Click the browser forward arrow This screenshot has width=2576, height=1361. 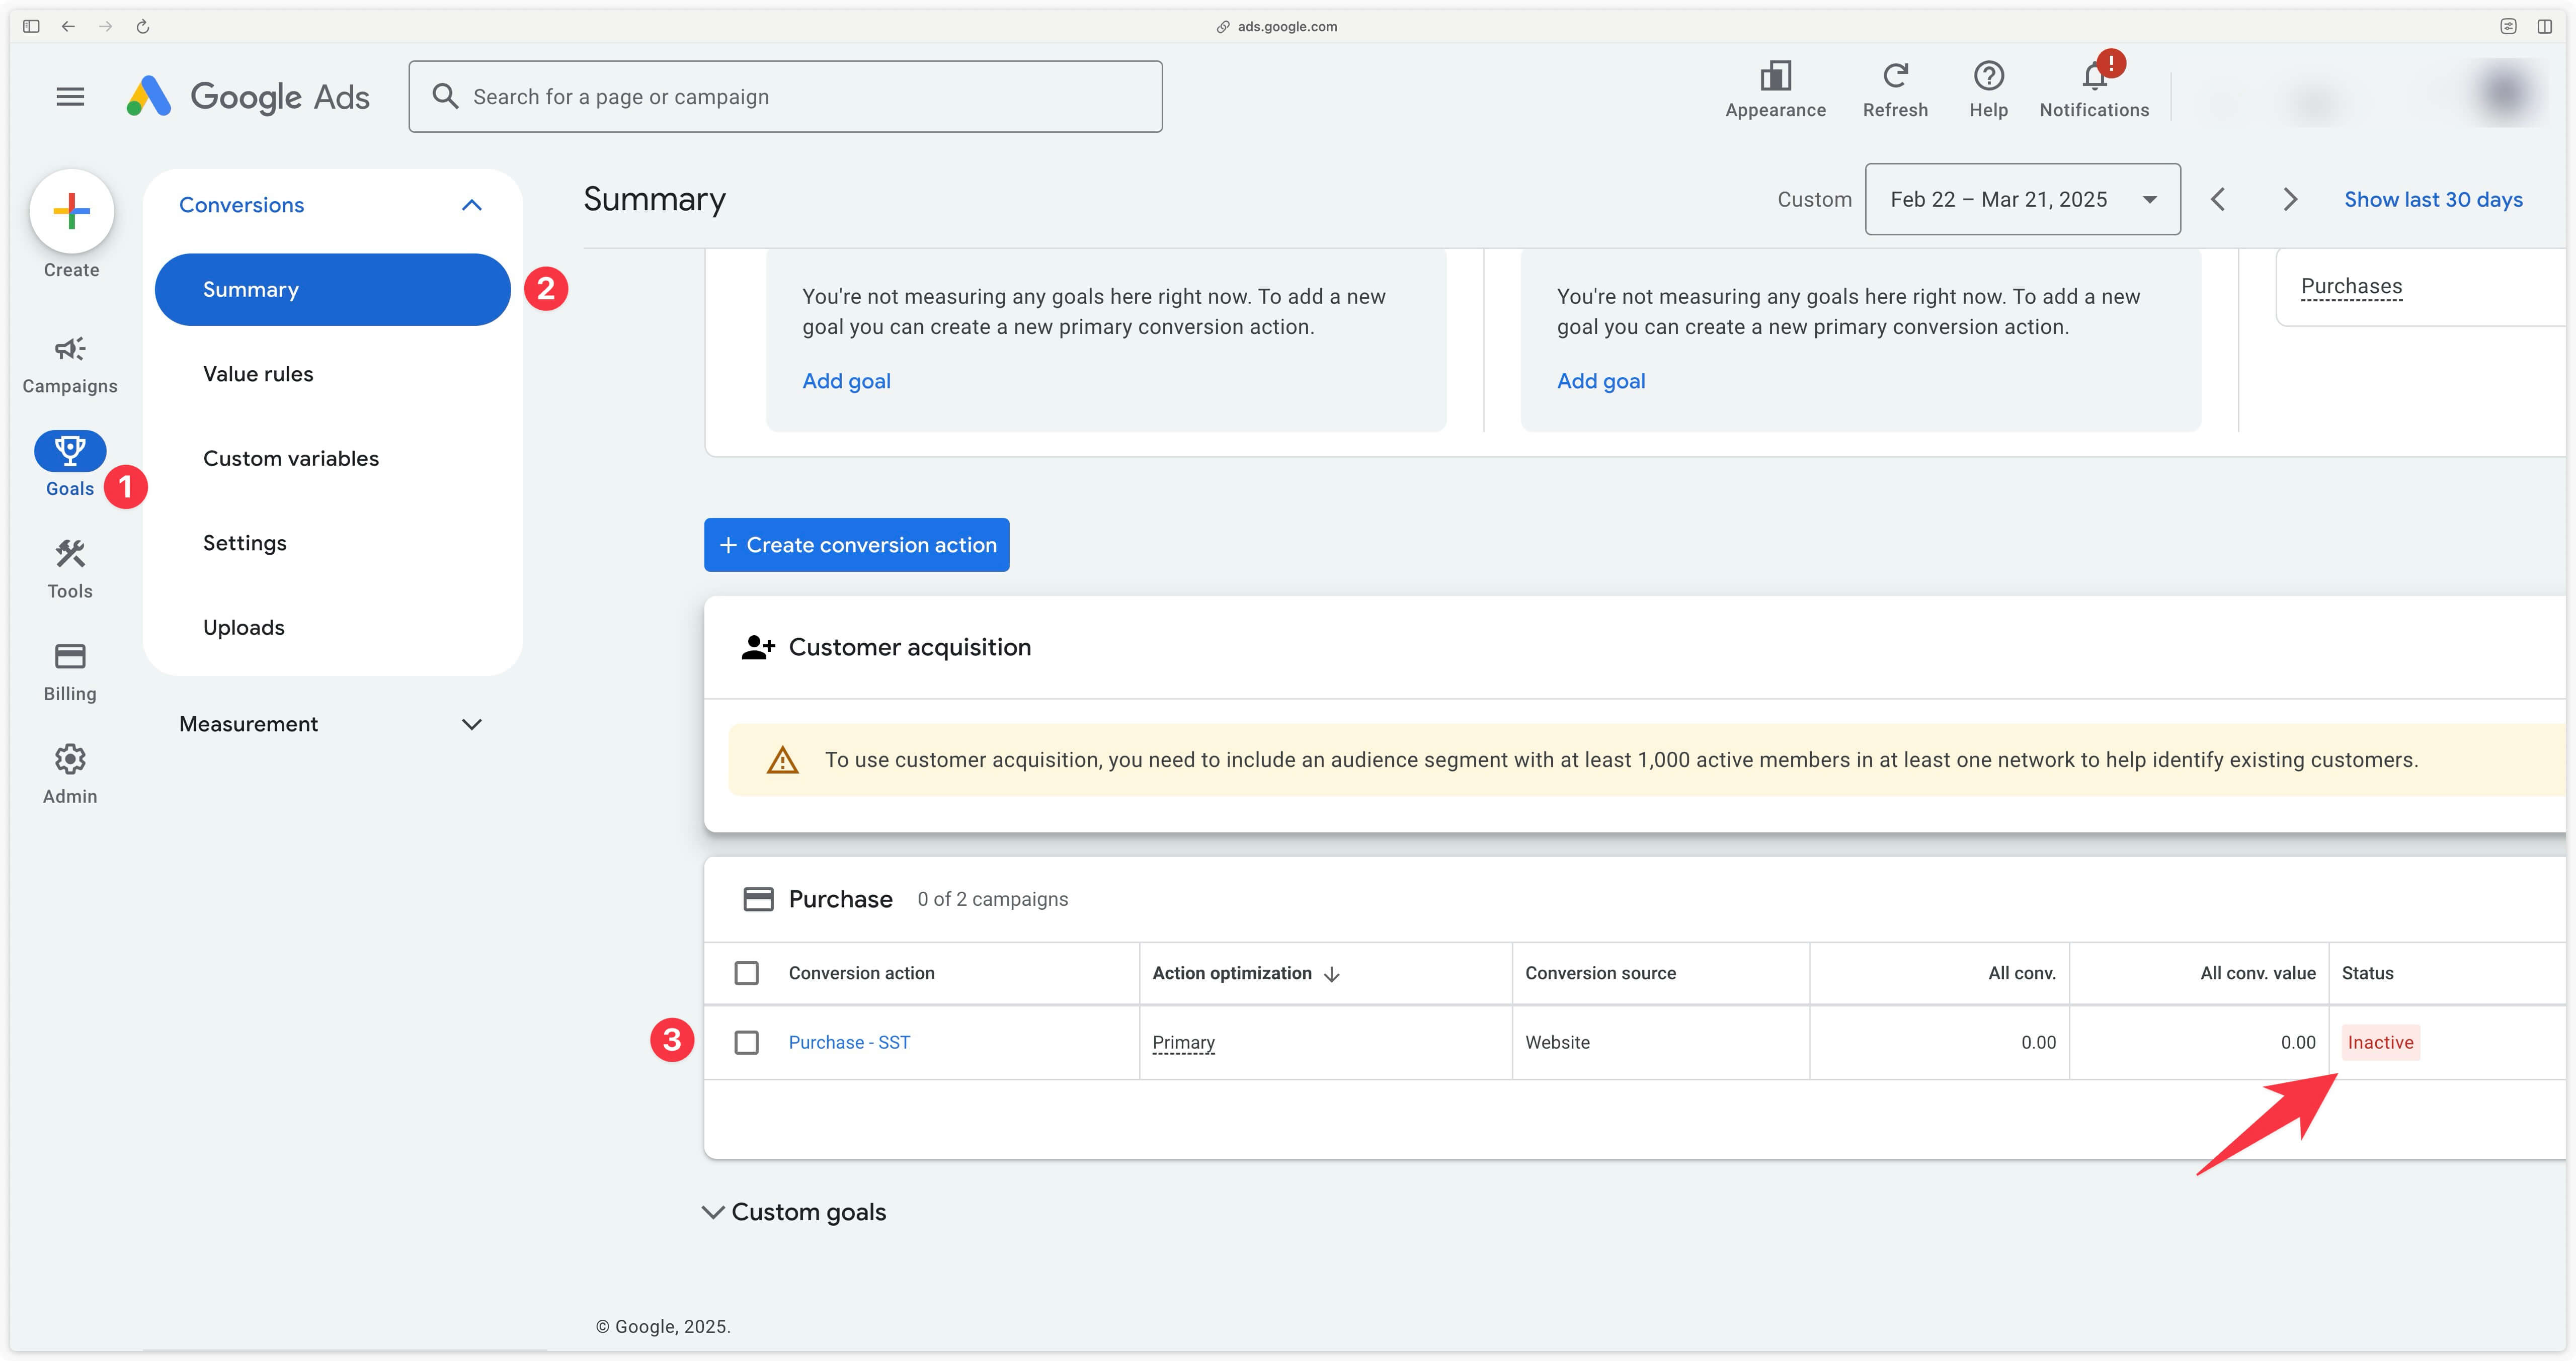(105, 26)
